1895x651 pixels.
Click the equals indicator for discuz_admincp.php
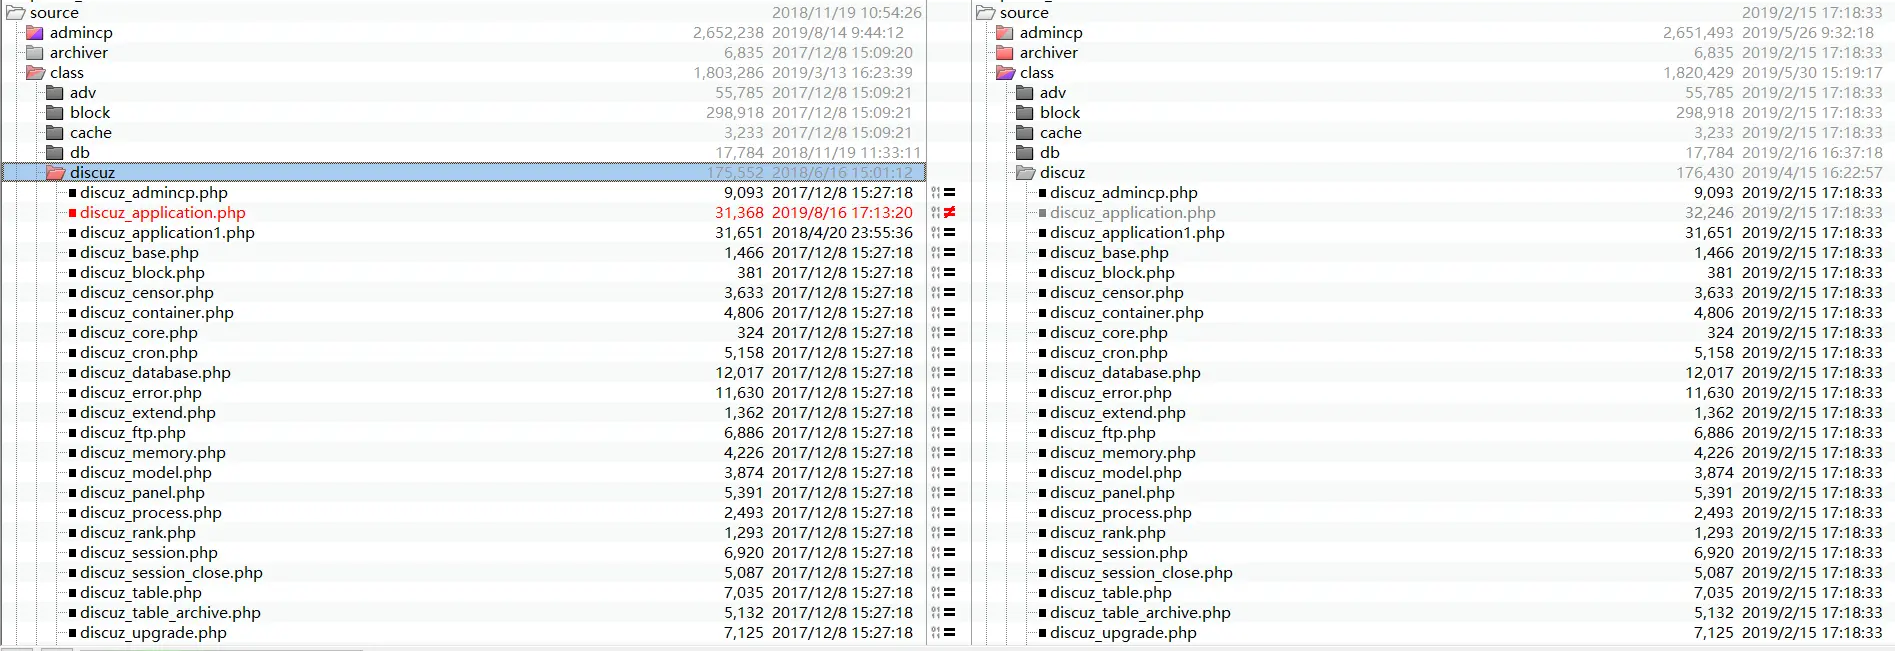(949, 193)
